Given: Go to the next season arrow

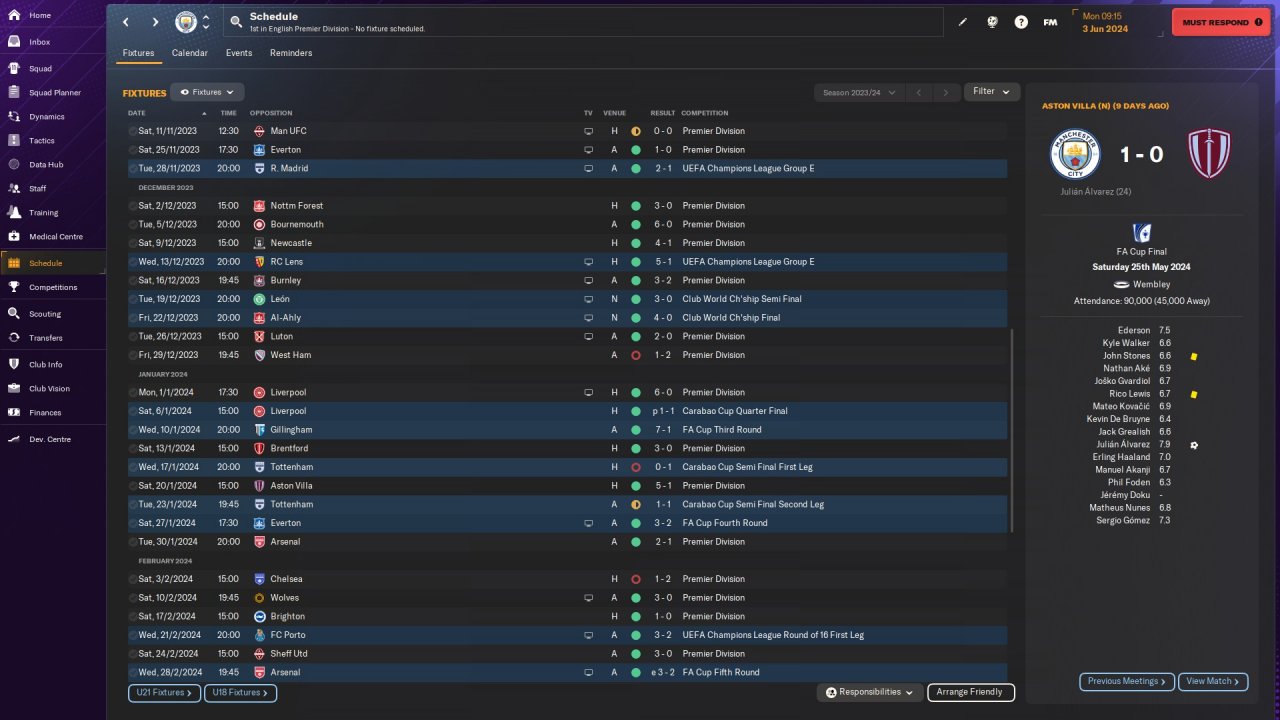Looking at the screenshot, I should (x=946, y=92).
